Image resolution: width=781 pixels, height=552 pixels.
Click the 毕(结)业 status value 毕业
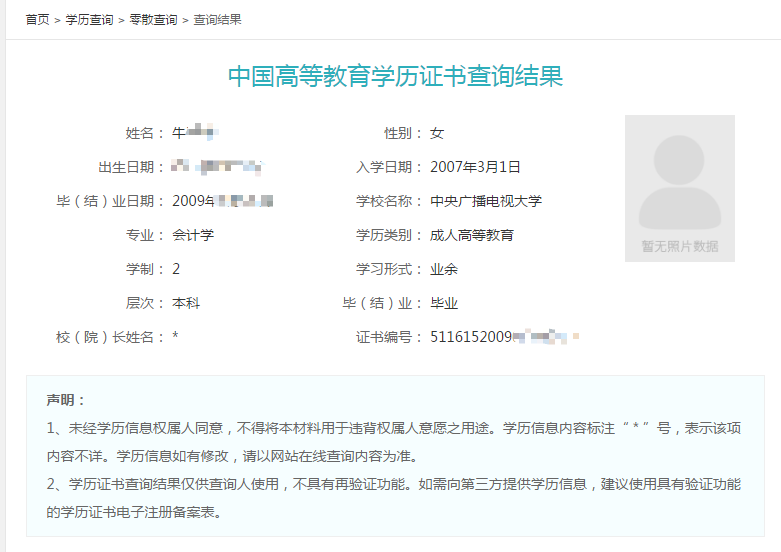click(444, 303)
